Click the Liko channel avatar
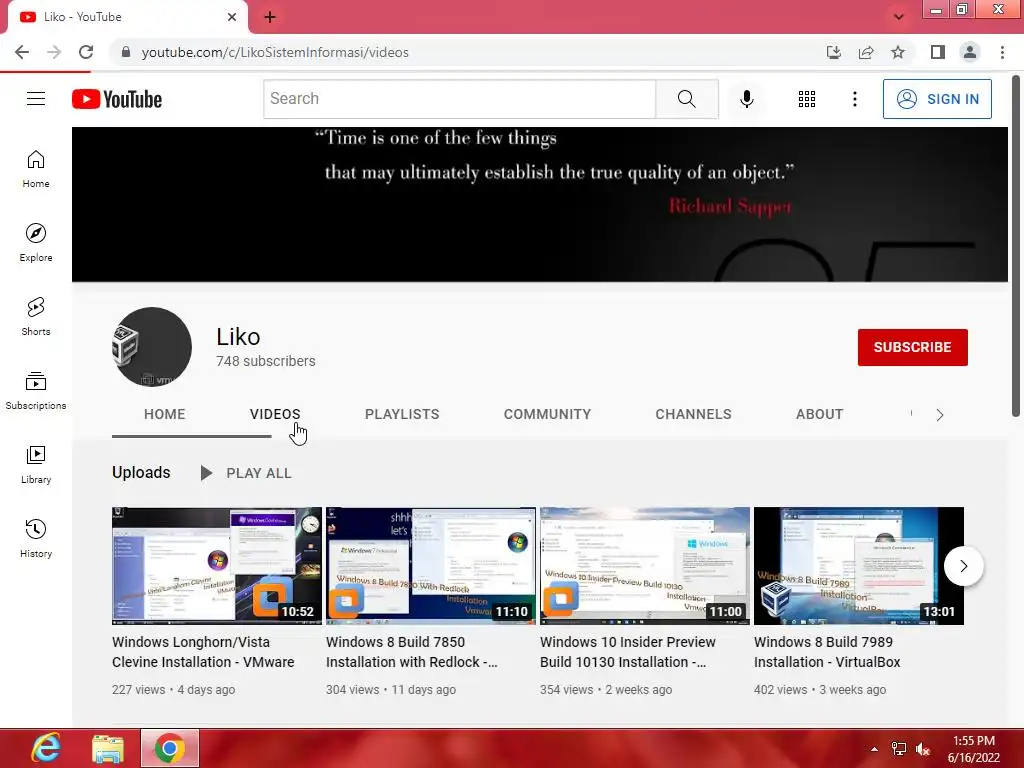The image size is (1024, 768). [x=152, y=347]
